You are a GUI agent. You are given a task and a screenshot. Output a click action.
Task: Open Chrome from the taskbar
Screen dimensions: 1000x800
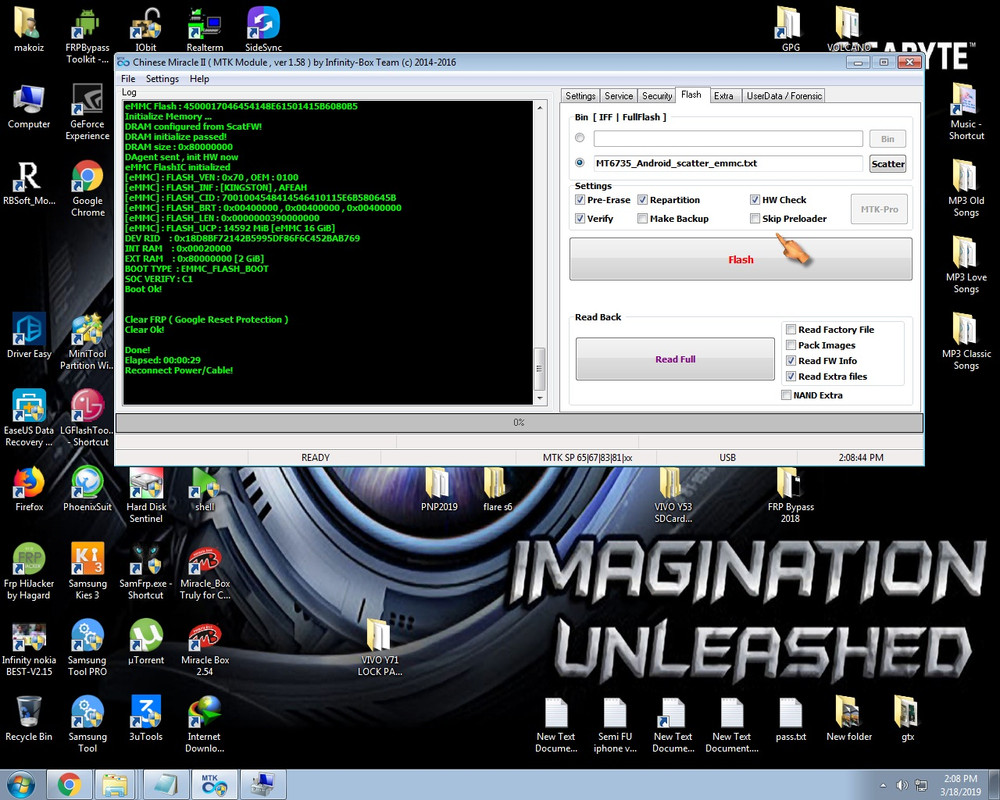click(70, 784)
